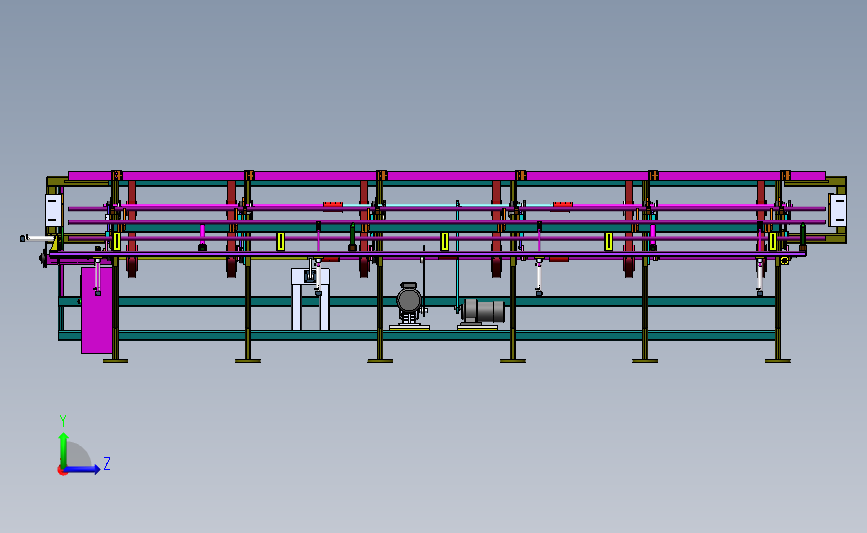Click the blue Z axis arrow of the triad

[x=82, y=469]
